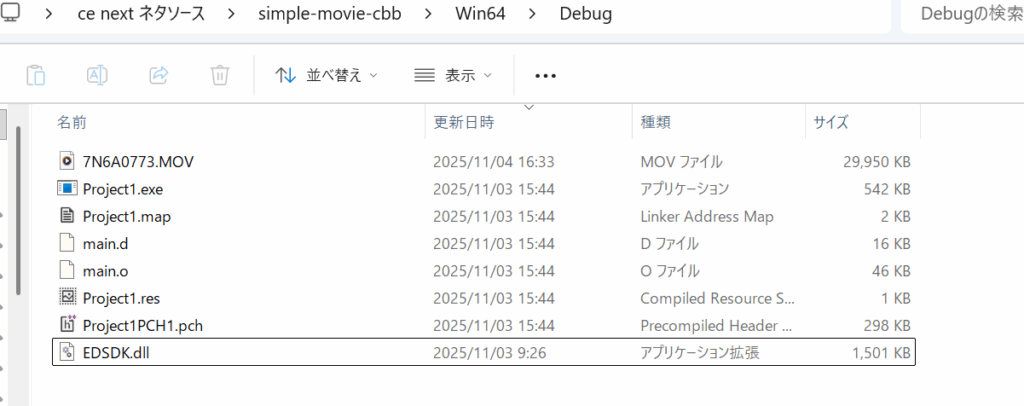Image resolution: width=1024 pixels, height=406 pixels.
Task: Click the Project1.exe application icon
Action: point(67,188)
